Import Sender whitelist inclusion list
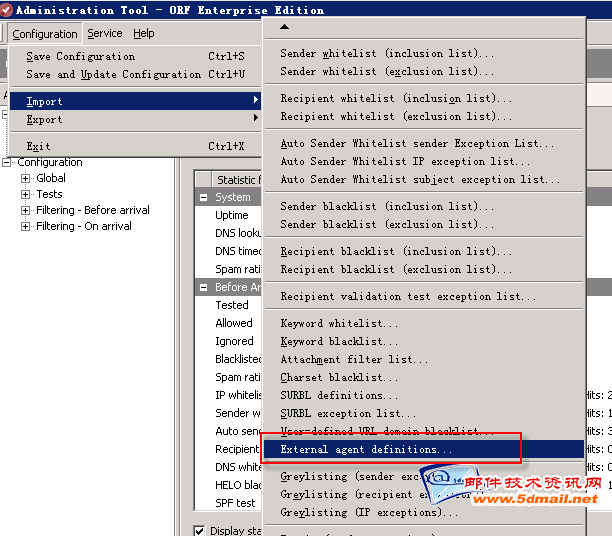 pyautogui.click(x=424, y=53)
